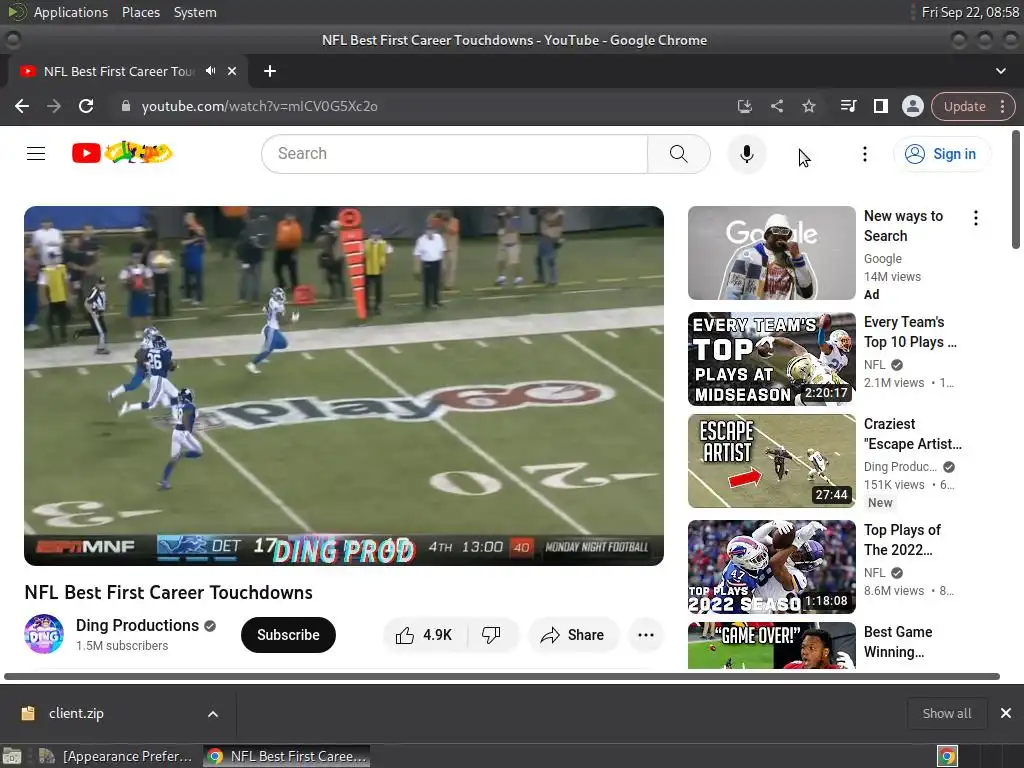Expand client.zip download options chevron

pos(213,714)
